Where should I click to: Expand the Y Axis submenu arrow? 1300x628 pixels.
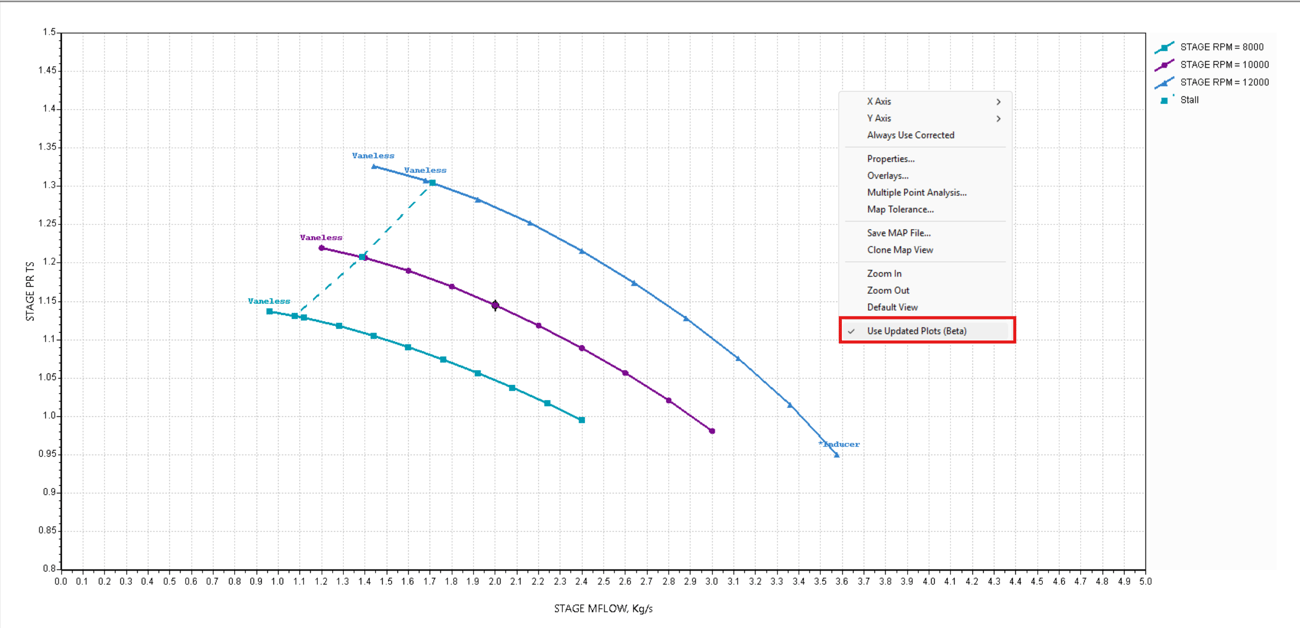pyautogui.click(x=998, y=119)
